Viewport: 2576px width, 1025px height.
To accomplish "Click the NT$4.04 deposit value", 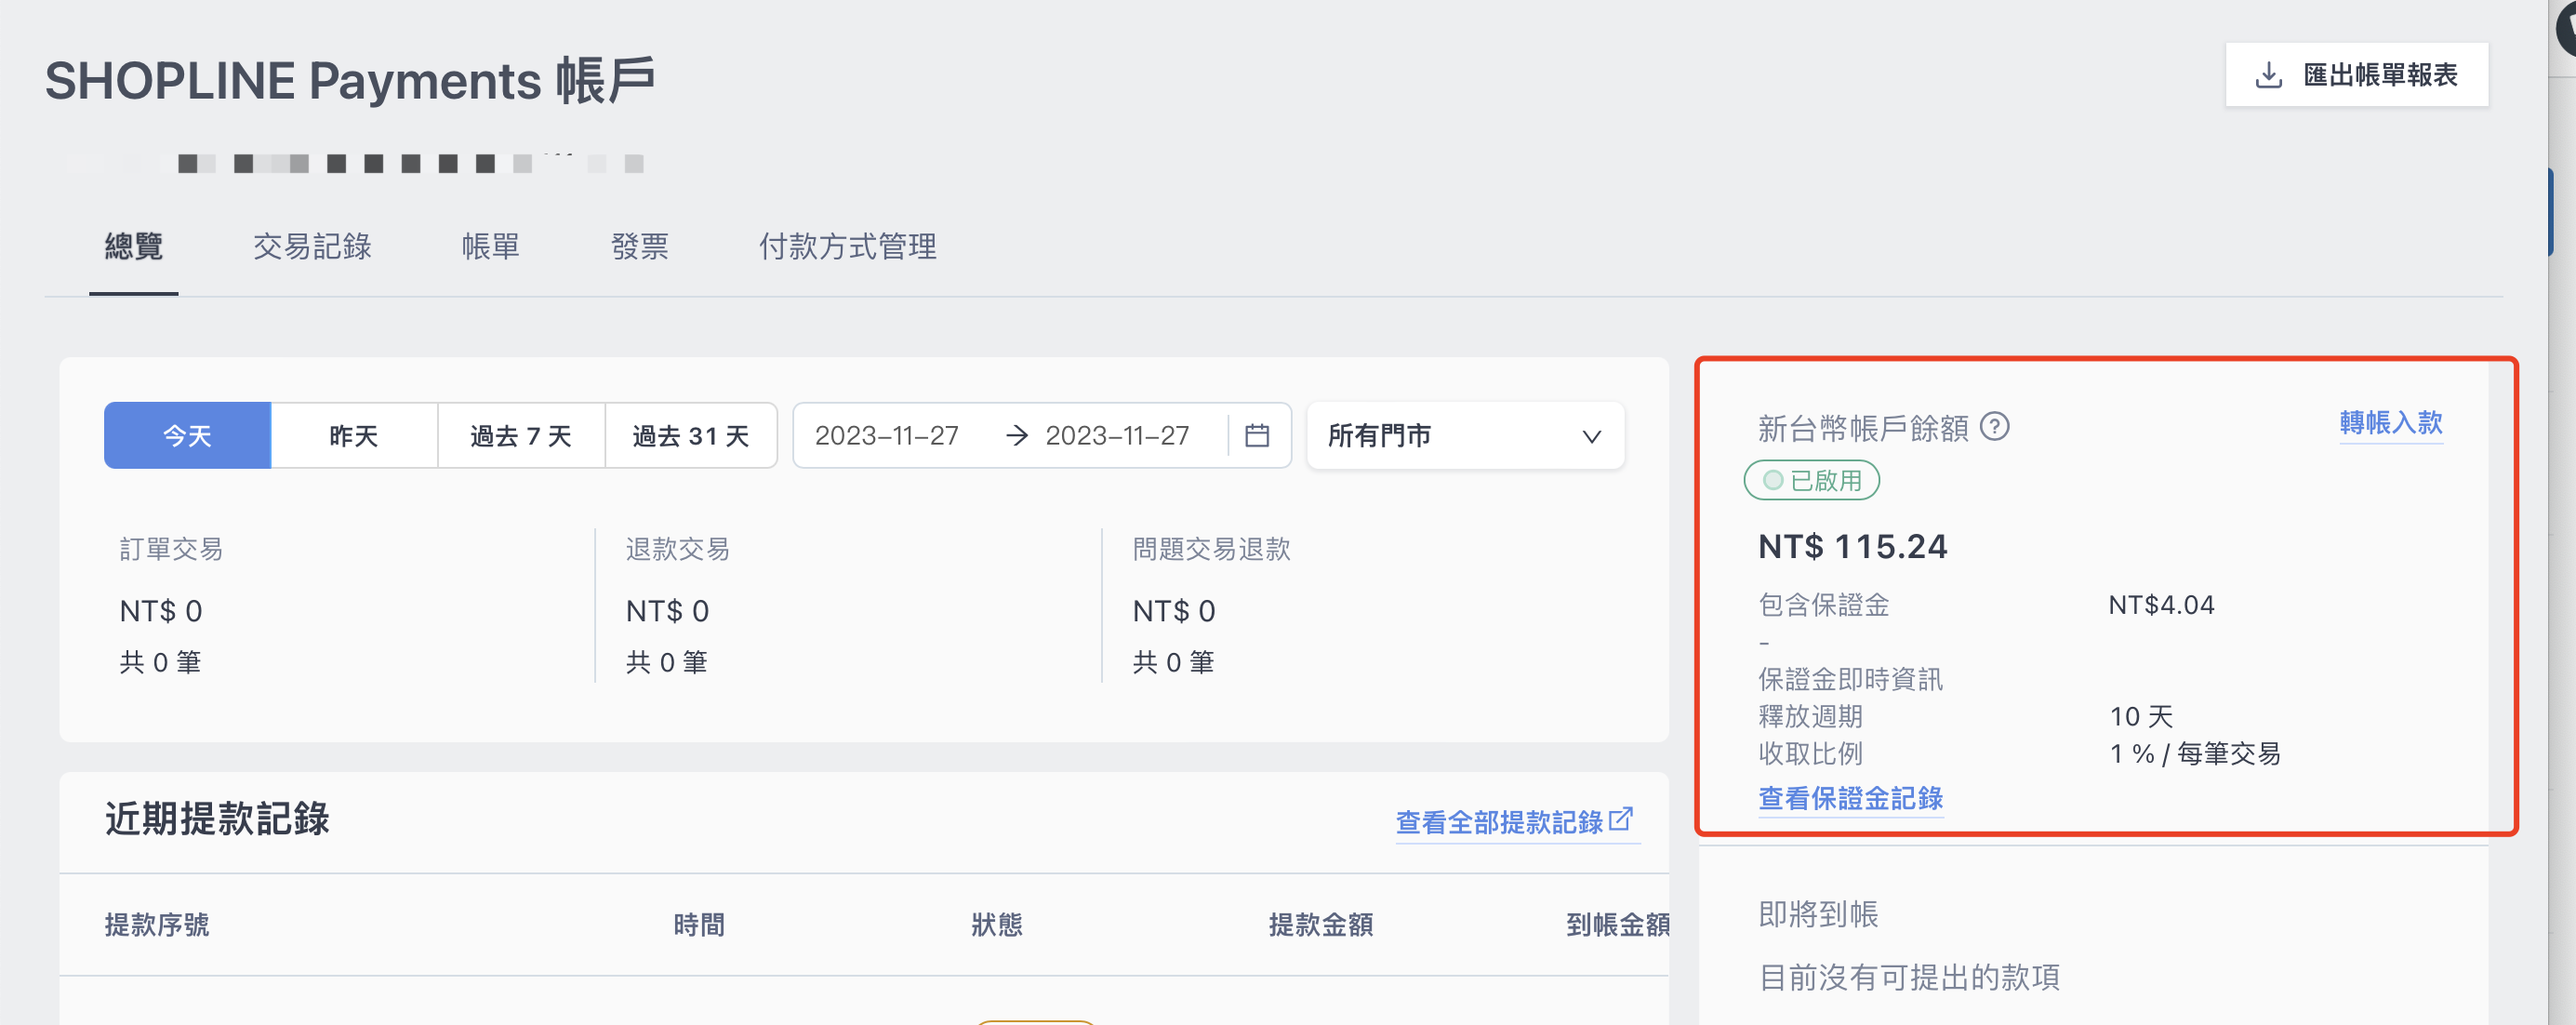I will (2161, 605).
